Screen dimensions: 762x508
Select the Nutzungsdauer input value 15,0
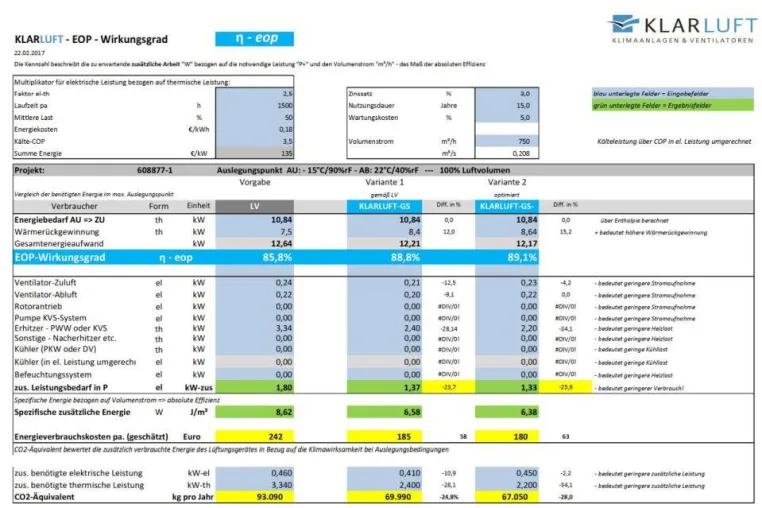pos(506,105)
